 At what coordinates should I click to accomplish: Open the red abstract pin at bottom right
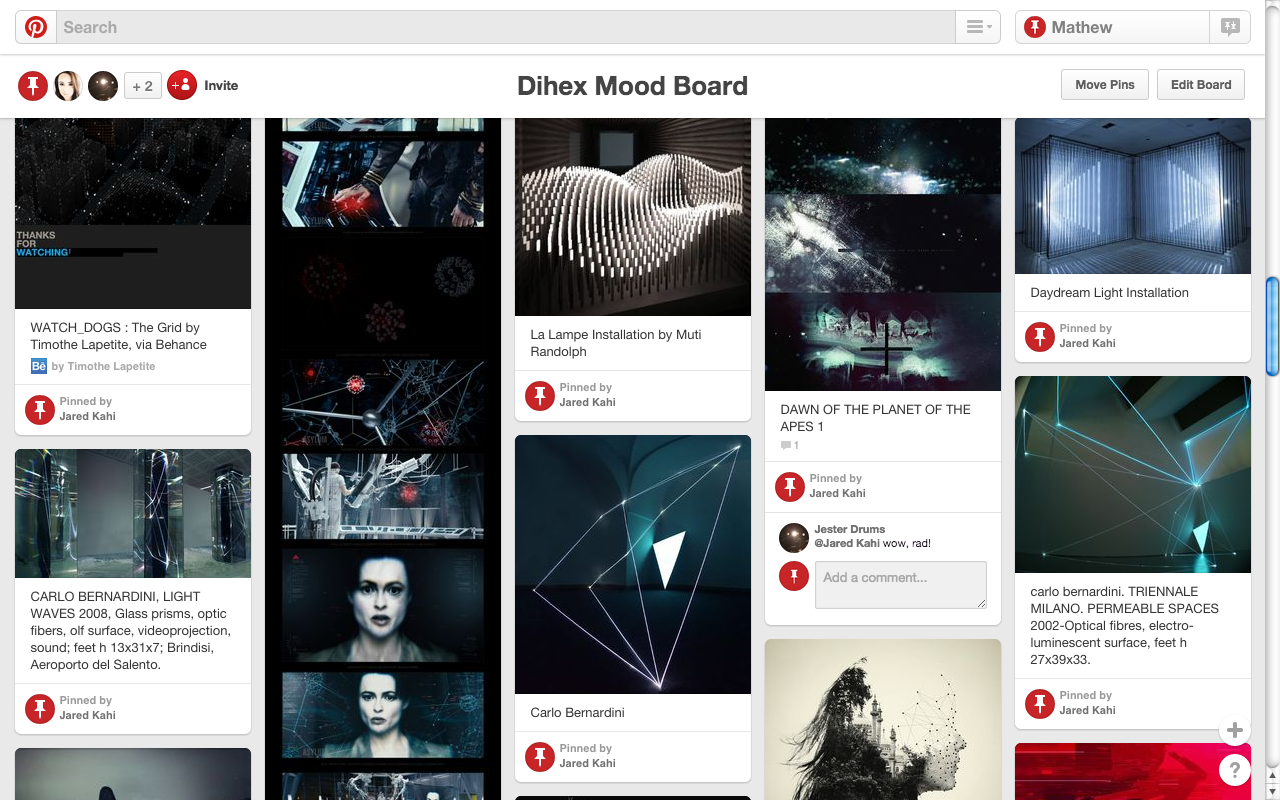pos(1133,771)
